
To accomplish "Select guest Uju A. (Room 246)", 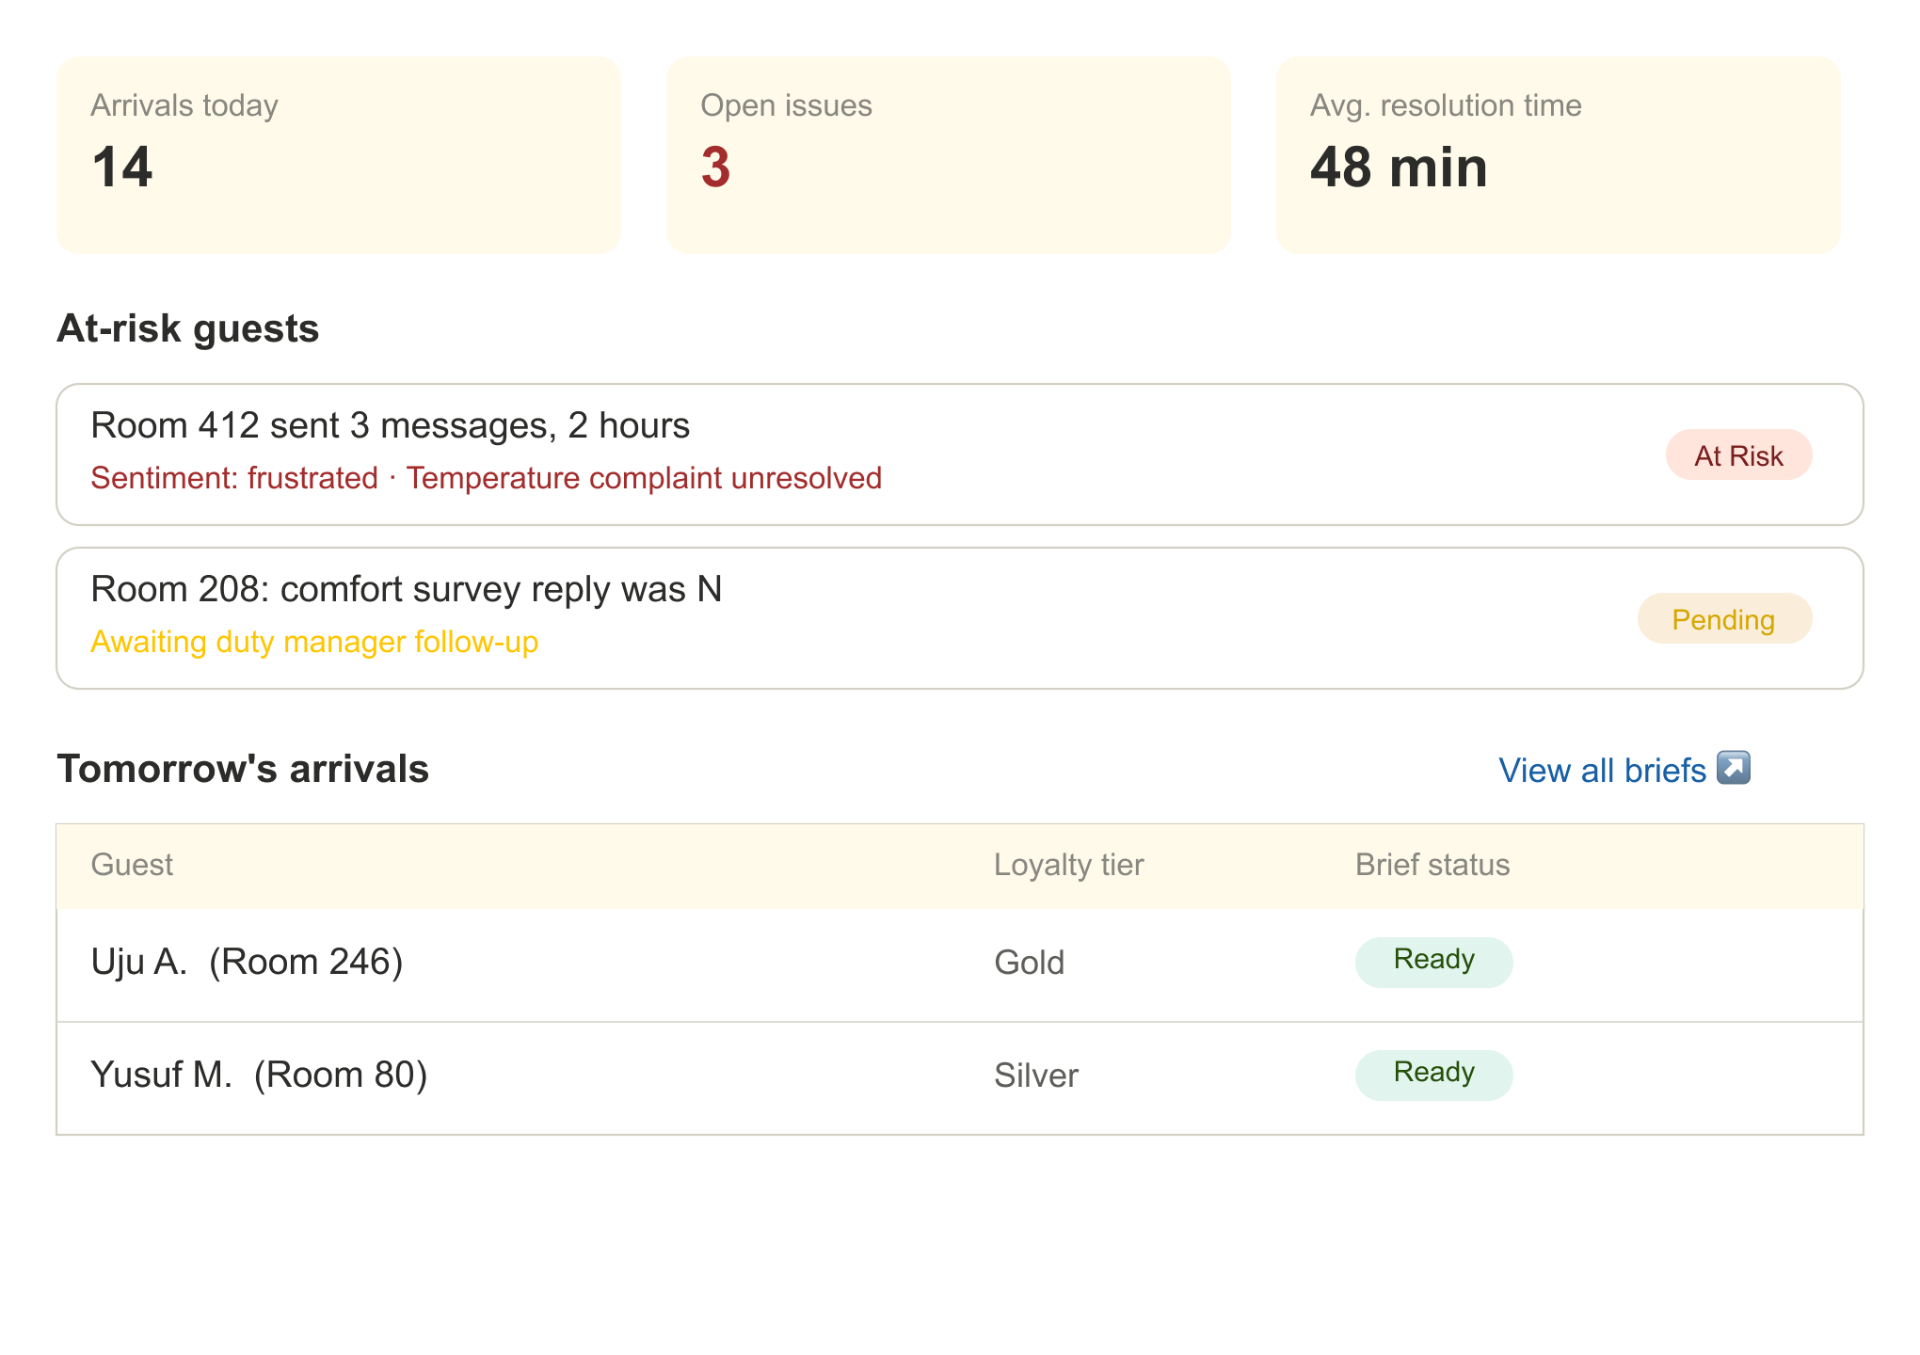I will click(247, 962).
